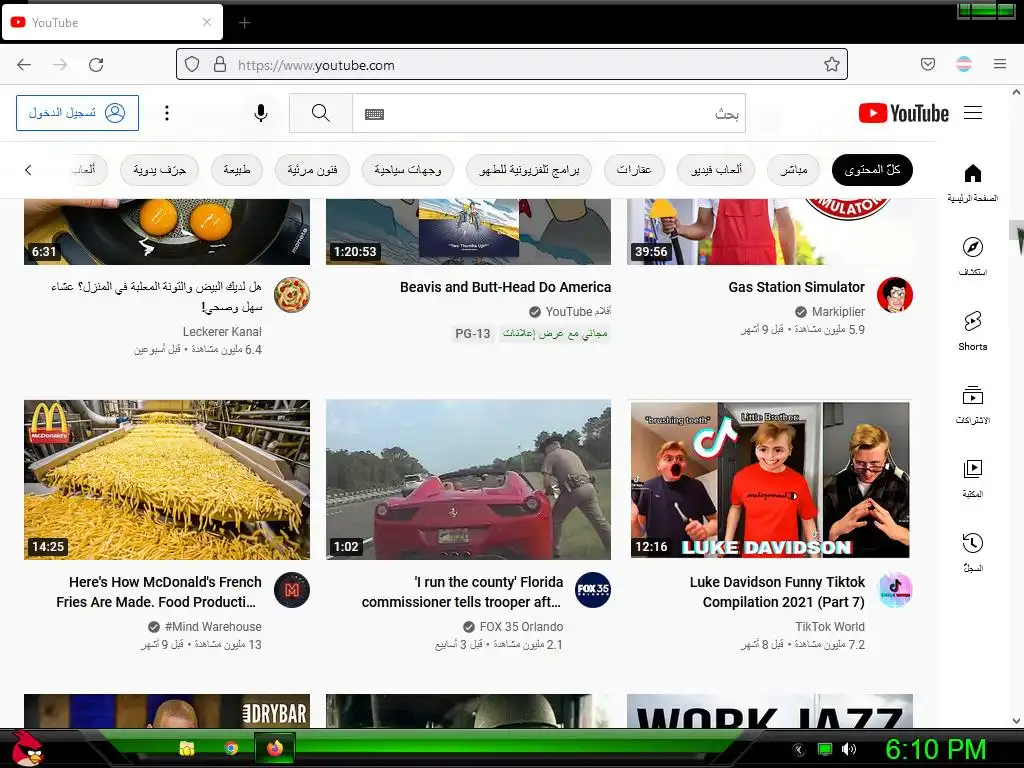The width and height of the screenshot is (1024, 768).
Task: Reload the page with the refresh icon
Action: pos(96,65)
